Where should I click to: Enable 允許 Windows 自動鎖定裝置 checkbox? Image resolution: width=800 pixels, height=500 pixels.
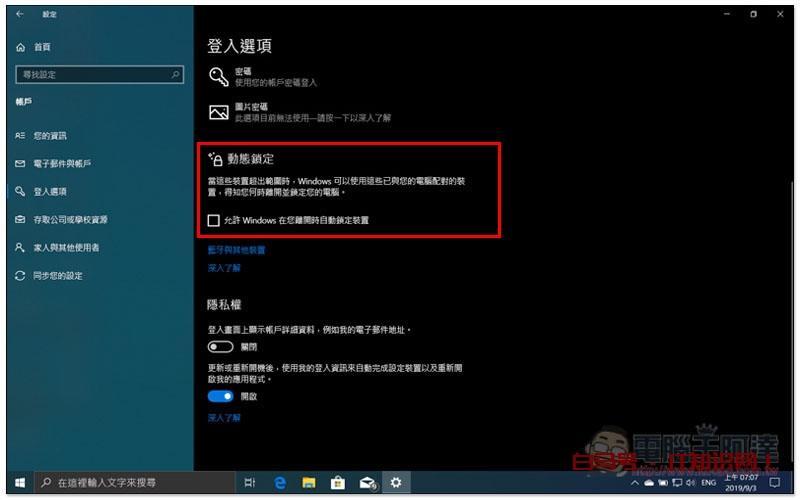click(213, 220)
